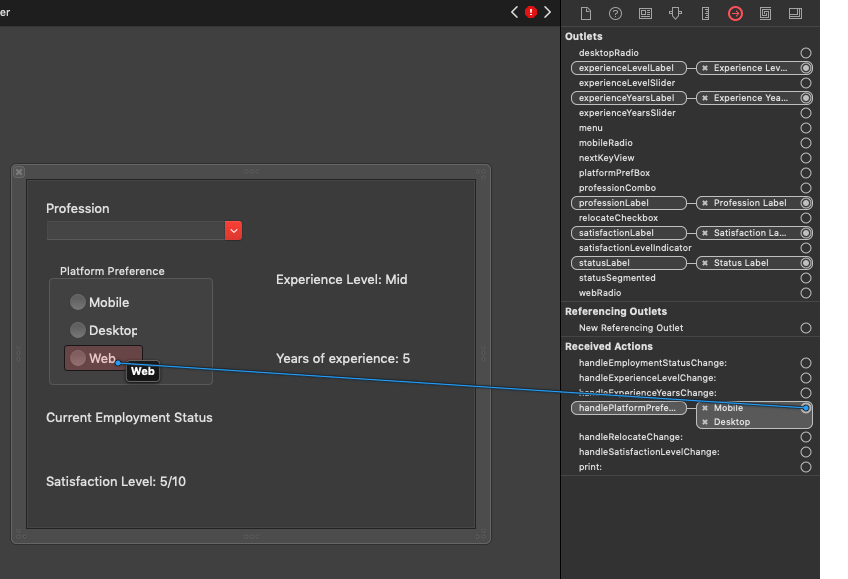The image size is (848, 579).
Task: Open the Quick Help inspector
Action: (615, 13)
